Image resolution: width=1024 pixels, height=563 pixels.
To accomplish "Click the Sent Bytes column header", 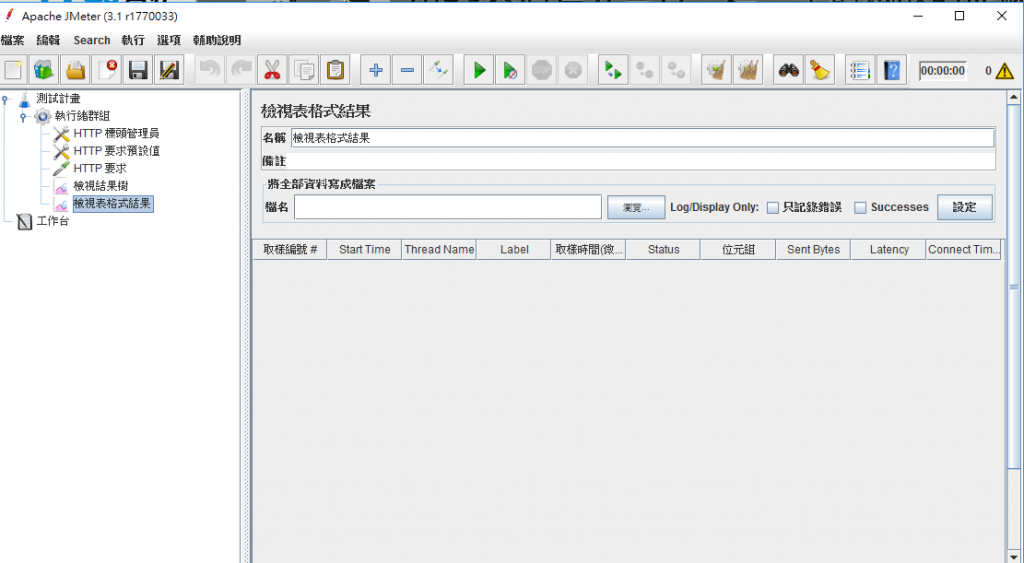I will click(x=813, y=249).
